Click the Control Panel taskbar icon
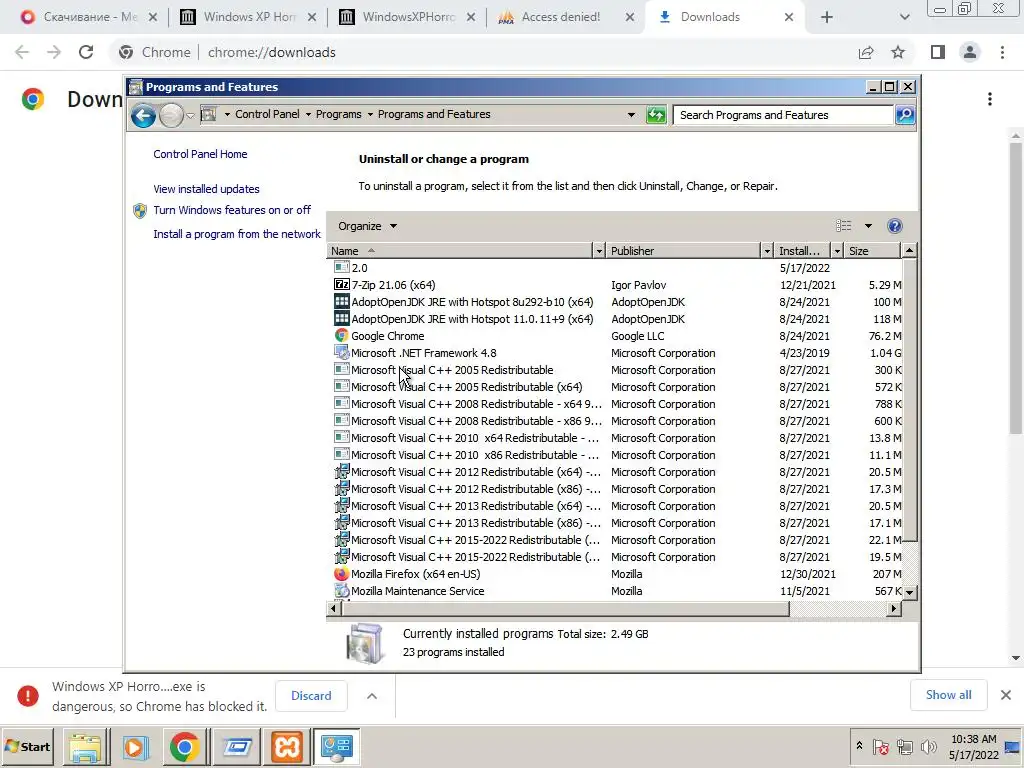This screenshot has width=1024, height=768. 337,747
